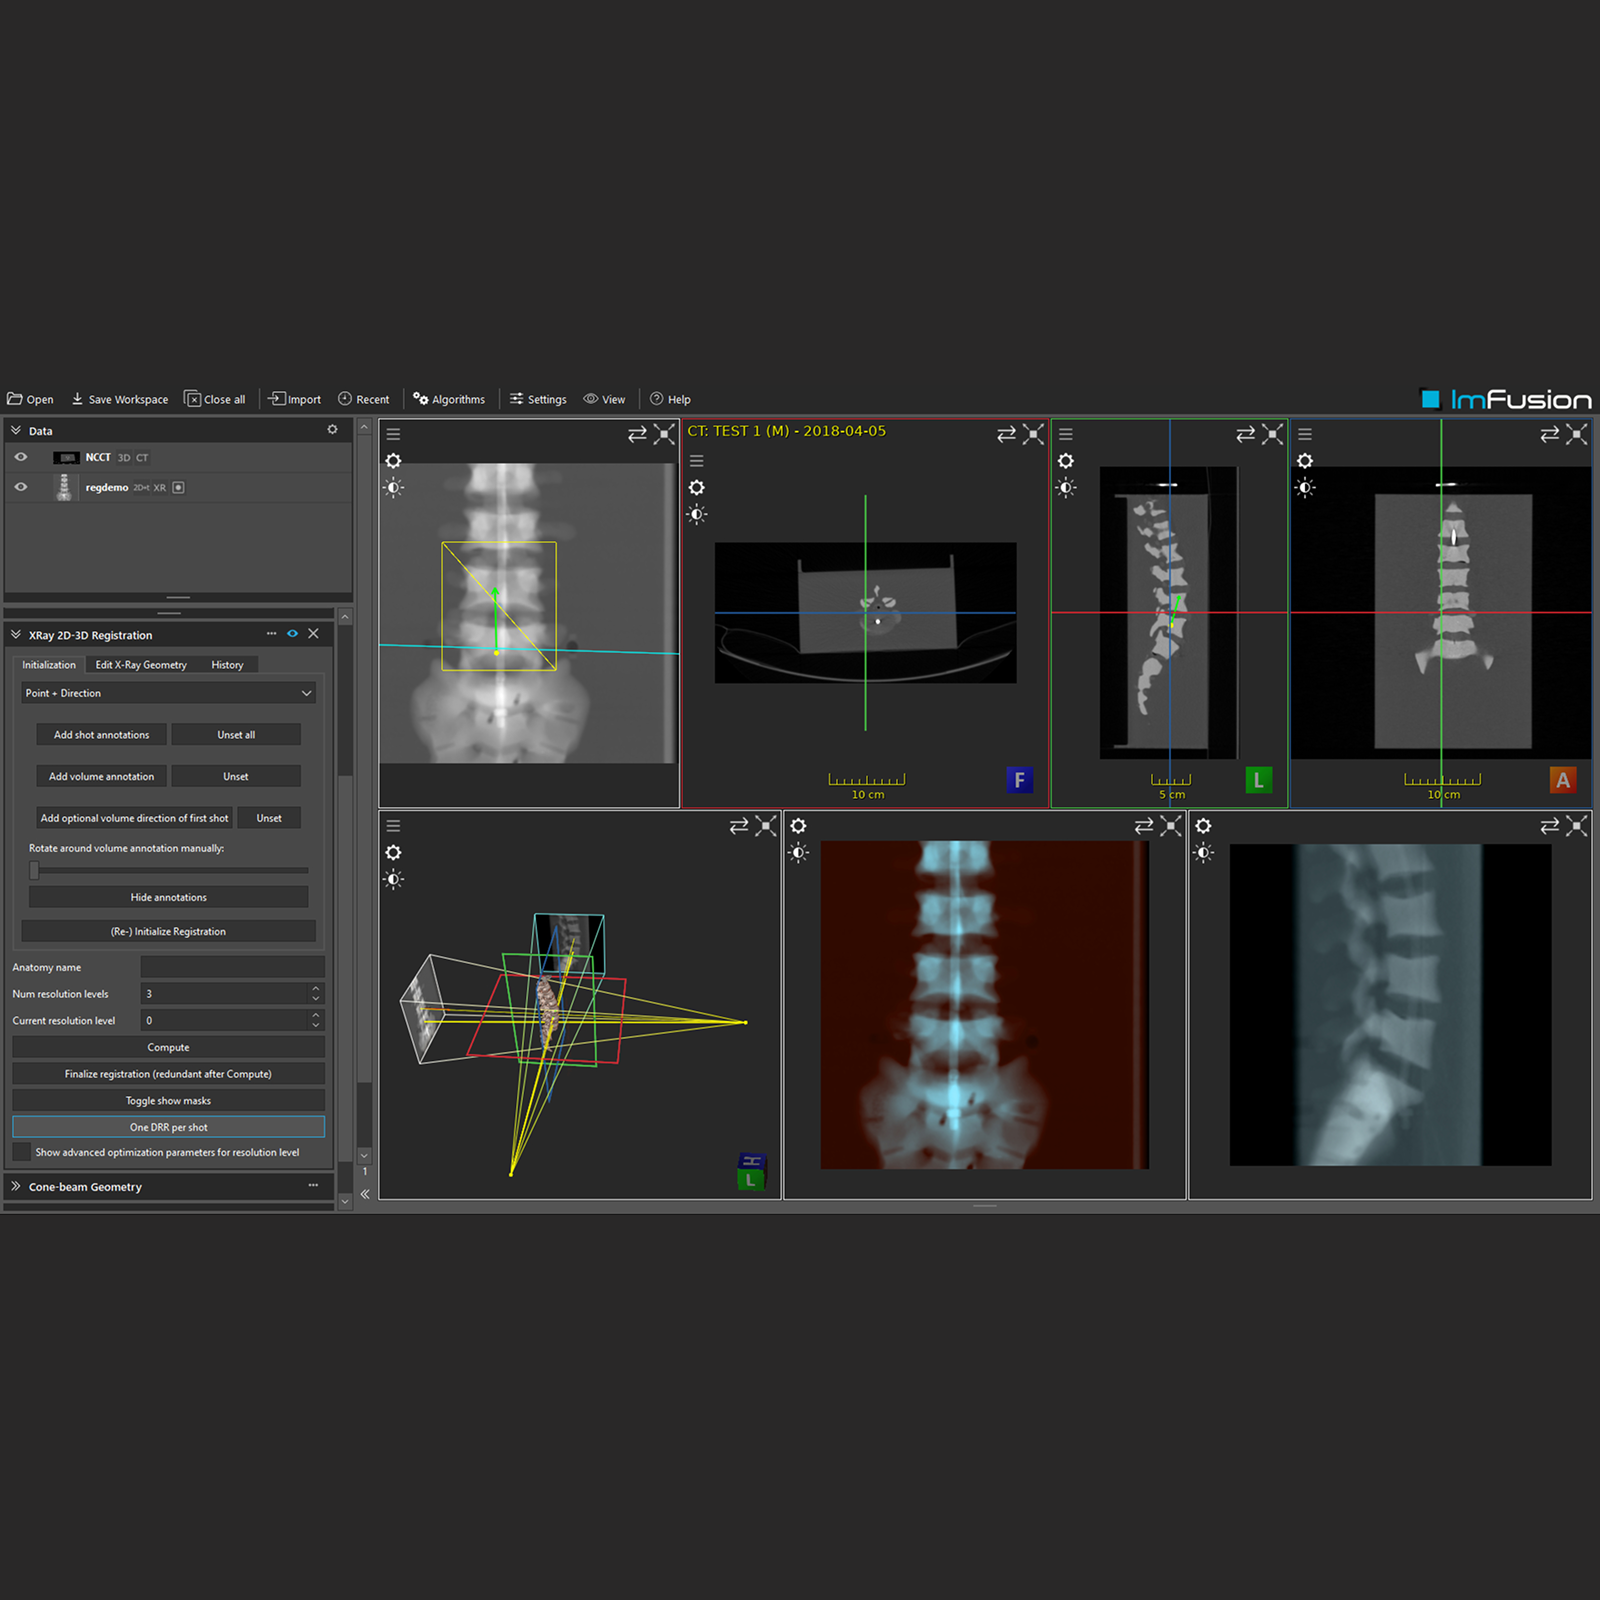This screenshot has width=1600, height=1600.
Task: Expand the Cone-beam Geometry section
Action: (x=16, y=1187)
